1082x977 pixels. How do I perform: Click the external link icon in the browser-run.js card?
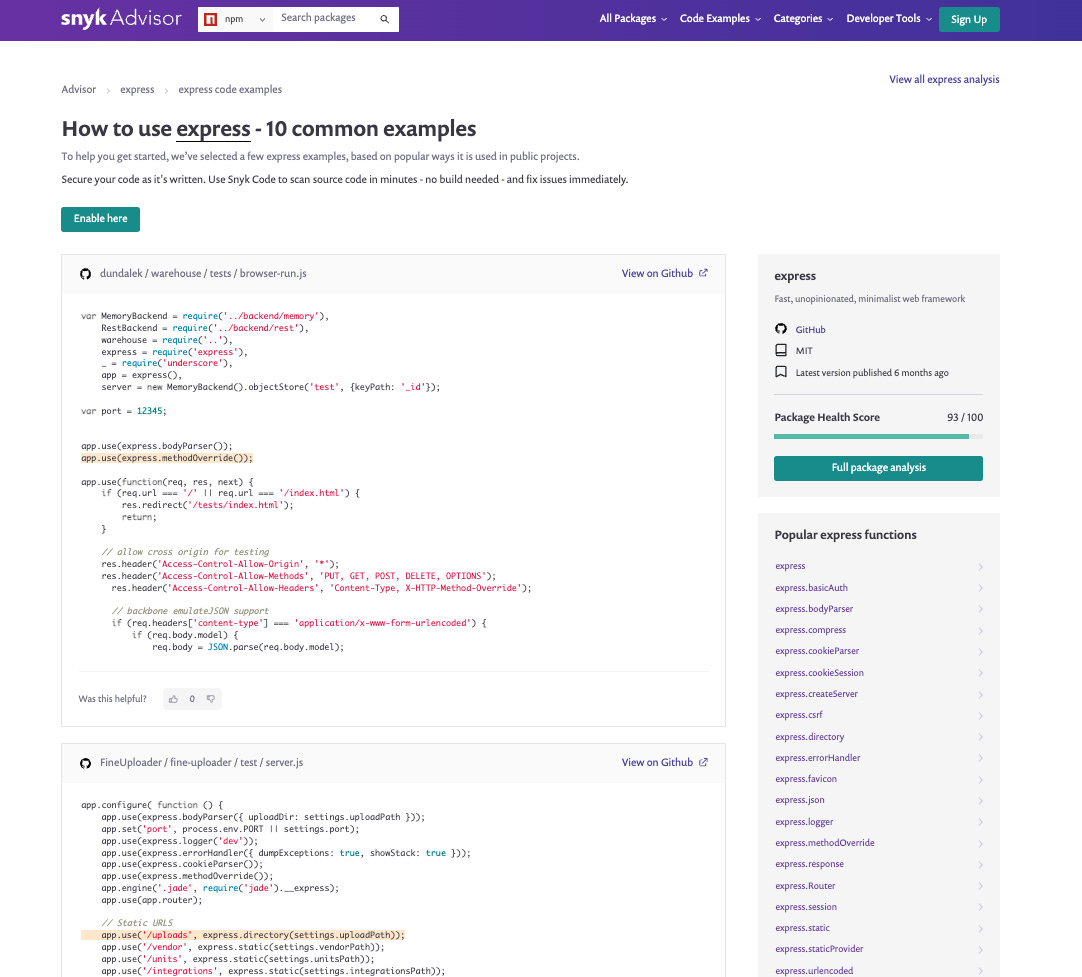click(703, 273)
